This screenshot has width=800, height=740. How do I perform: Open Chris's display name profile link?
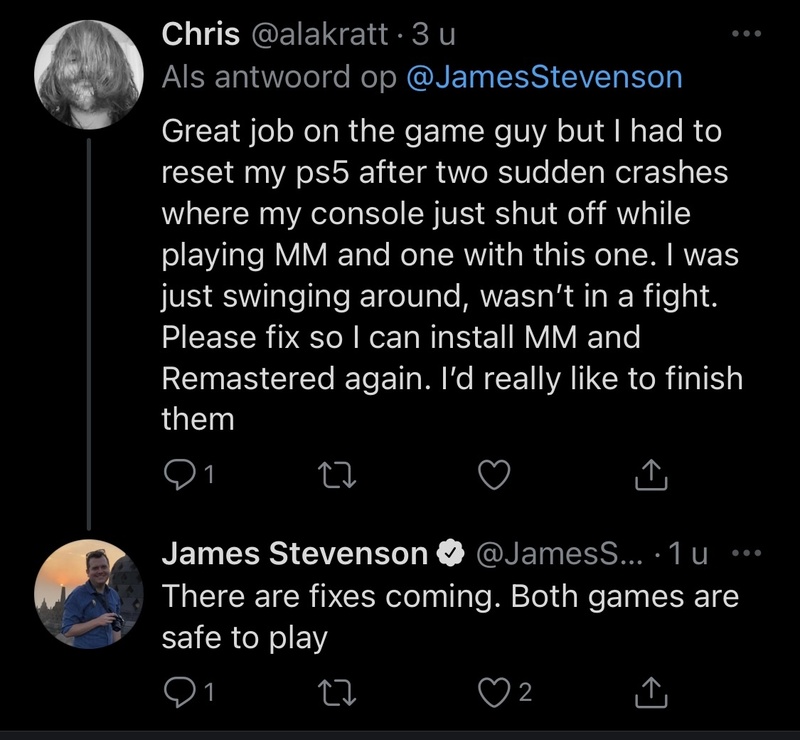(200, 33)
